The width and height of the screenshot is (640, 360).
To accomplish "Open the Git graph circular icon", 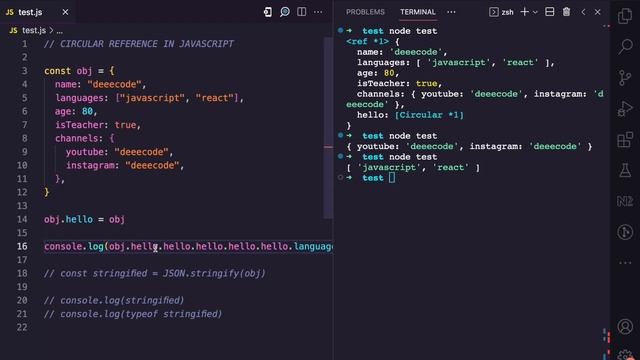I will 625,232.
